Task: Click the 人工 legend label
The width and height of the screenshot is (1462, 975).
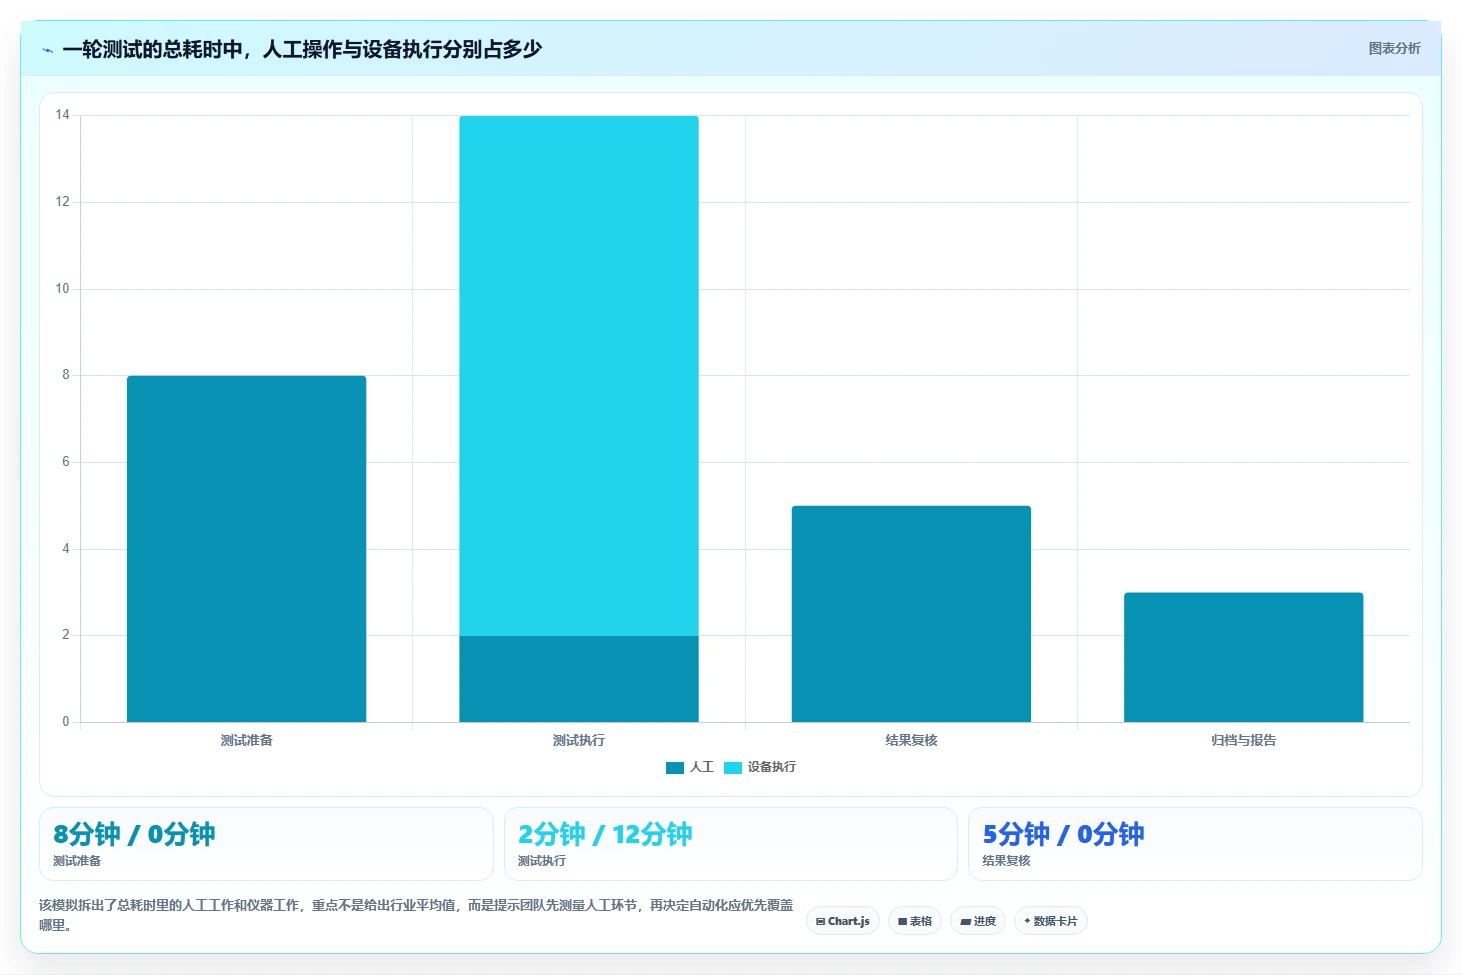Action: (702, 767)
